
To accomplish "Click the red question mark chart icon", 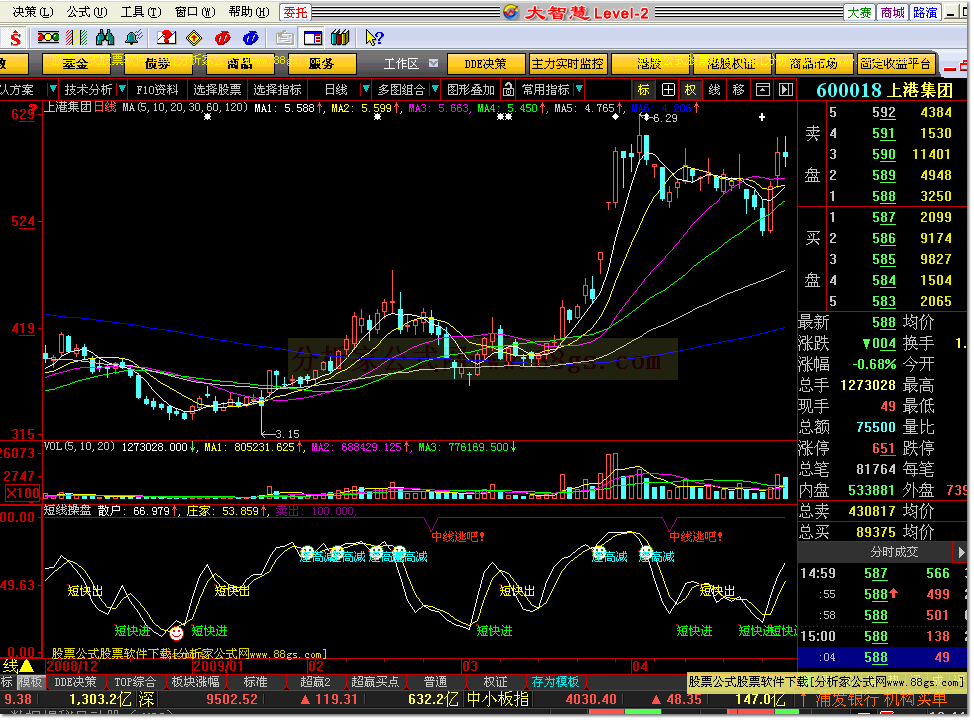I will [x=166, y=38].
